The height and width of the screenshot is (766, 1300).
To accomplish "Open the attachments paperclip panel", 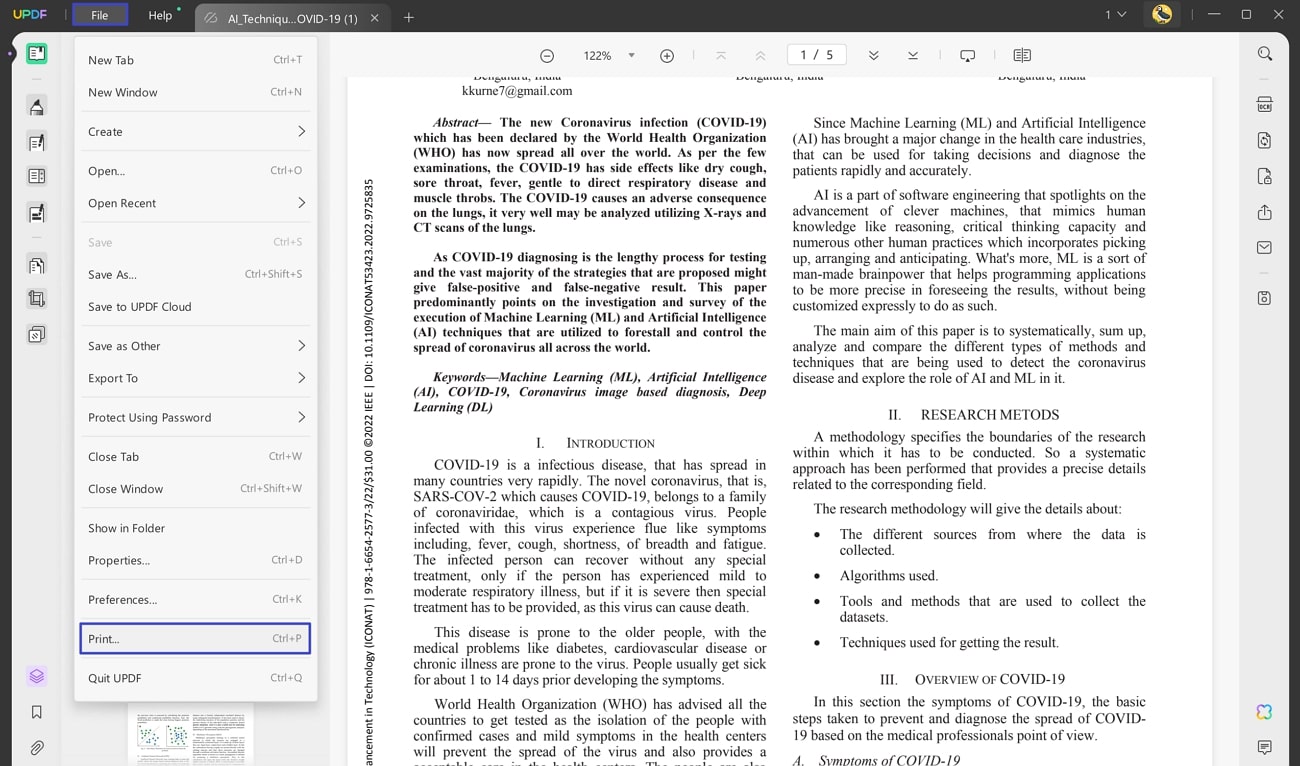I will (37, 748).
